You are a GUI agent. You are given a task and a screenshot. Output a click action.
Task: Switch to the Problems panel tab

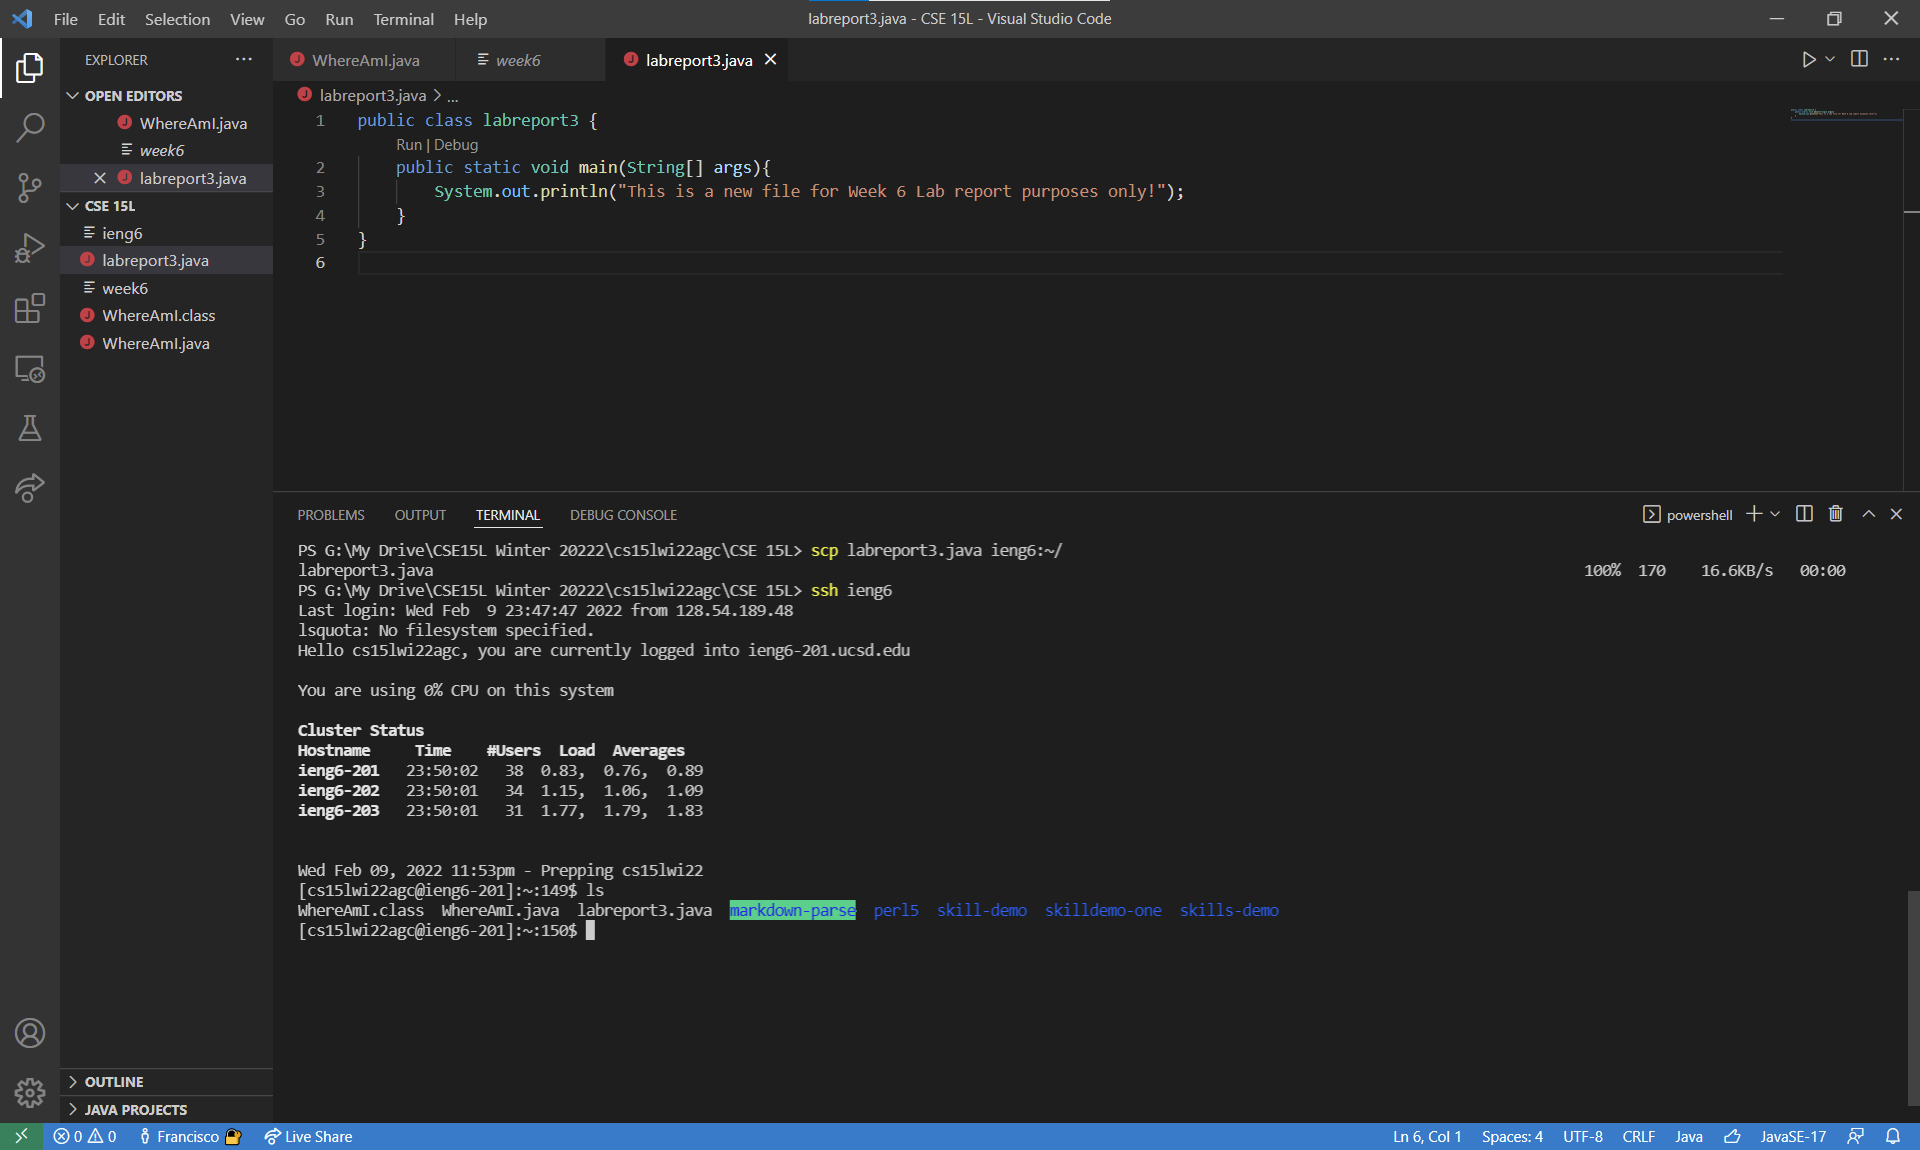pyautogui.click(x=331, y=515)
